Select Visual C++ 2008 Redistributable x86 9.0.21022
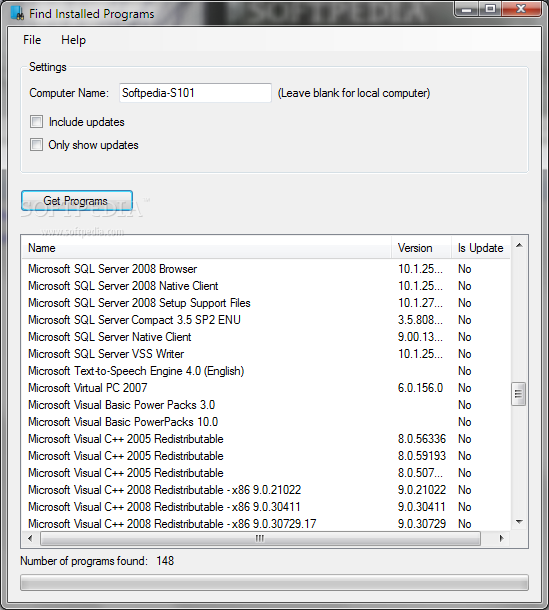The width and height of the screenshot is (549, 610). (266, 490)
